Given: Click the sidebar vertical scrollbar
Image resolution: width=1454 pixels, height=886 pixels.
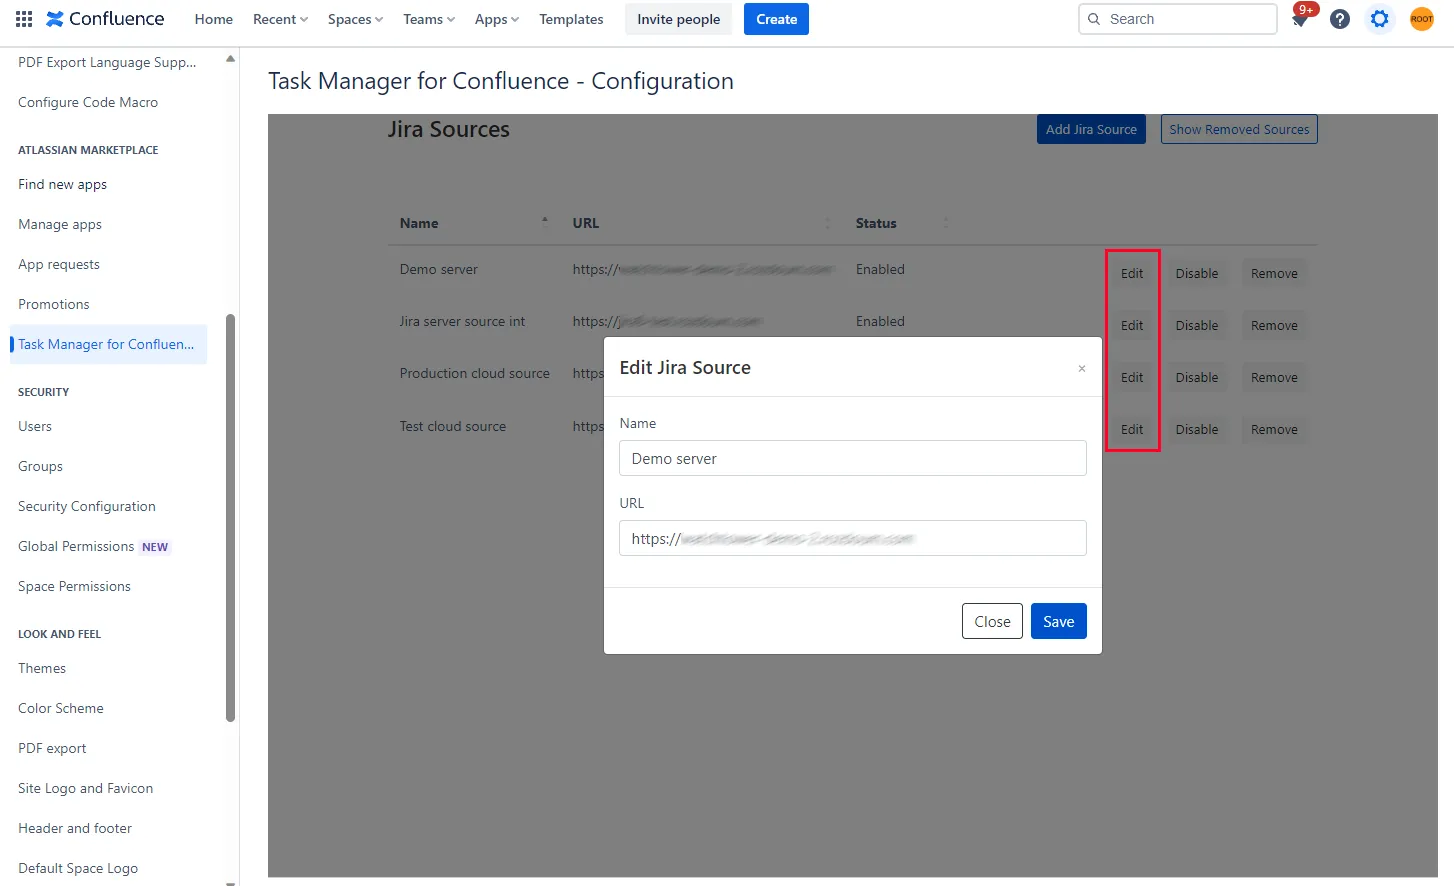Looking at the screenshot, I should pos(231,518).
